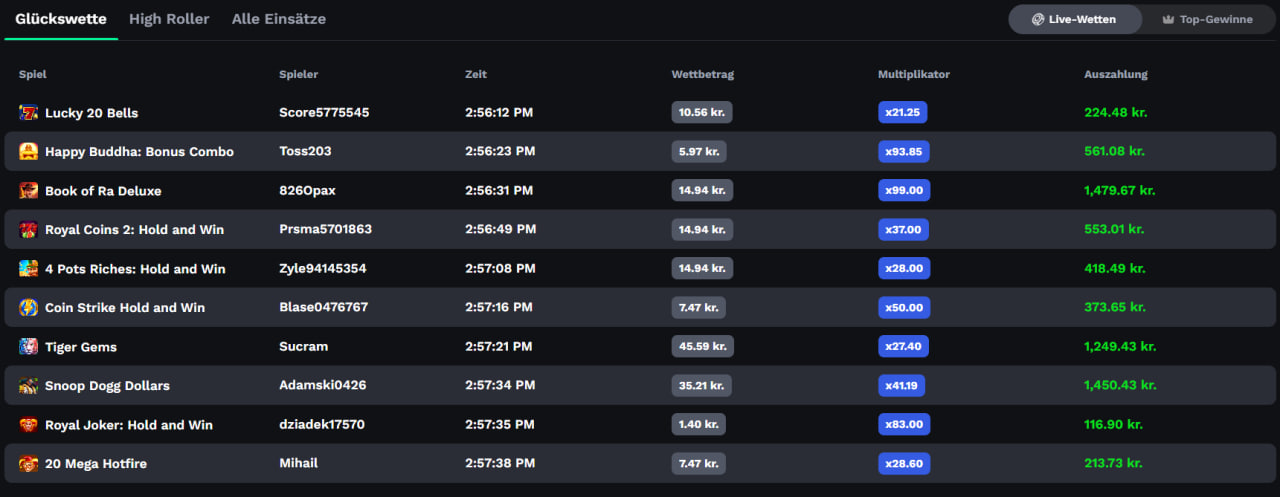Click the Tiger Gems game icon
This screenshot has width=1280, height=497.
pyautogui.click(x=28, y=347)
